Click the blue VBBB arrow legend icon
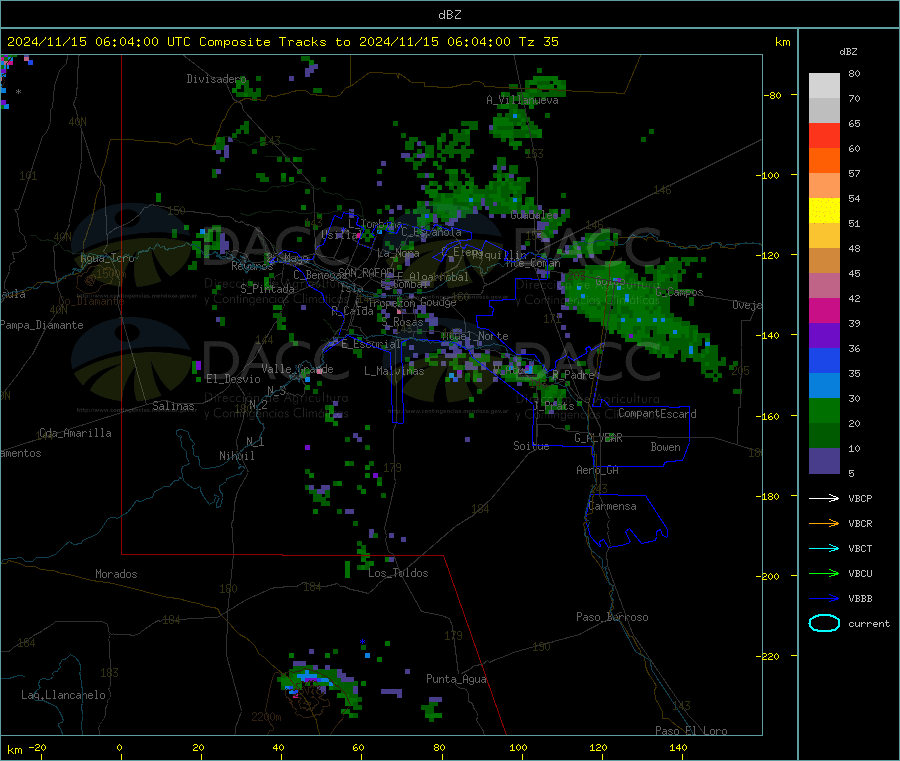Viewport: 900px width, 761px height. [x=824, y=599]
